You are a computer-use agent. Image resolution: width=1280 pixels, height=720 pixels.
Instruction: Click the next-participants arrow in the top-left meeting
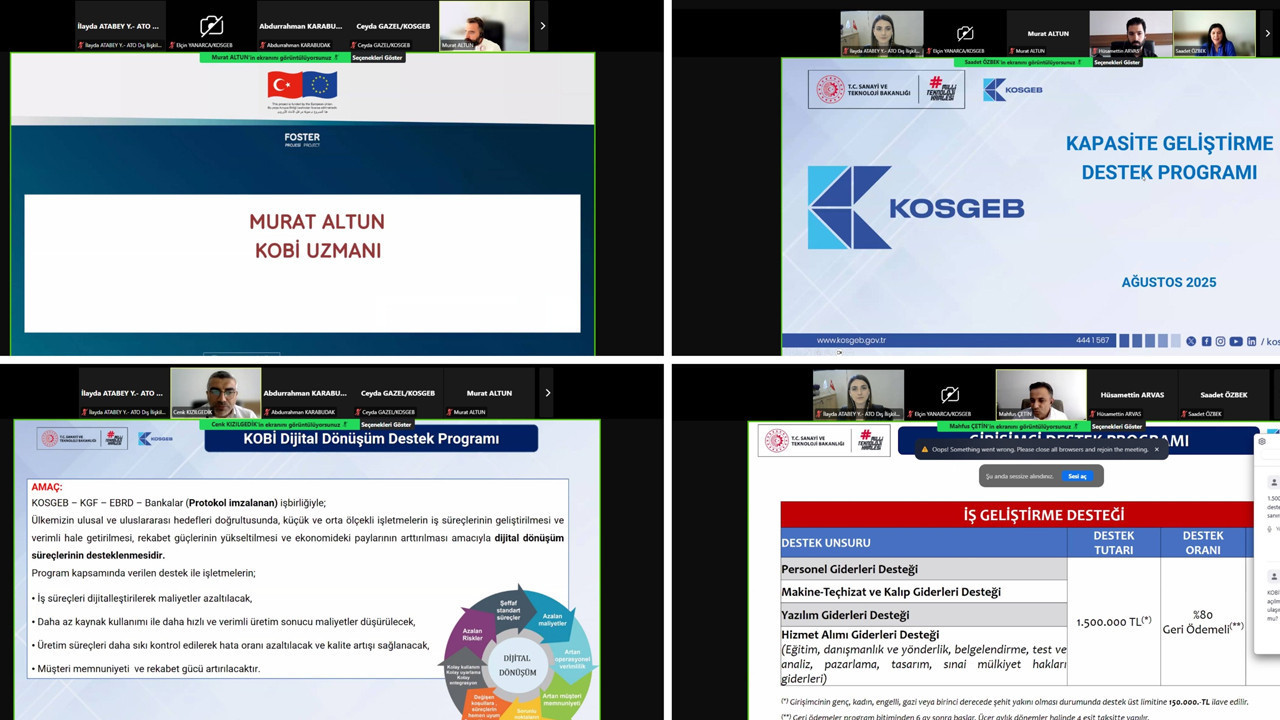(542, 26)
